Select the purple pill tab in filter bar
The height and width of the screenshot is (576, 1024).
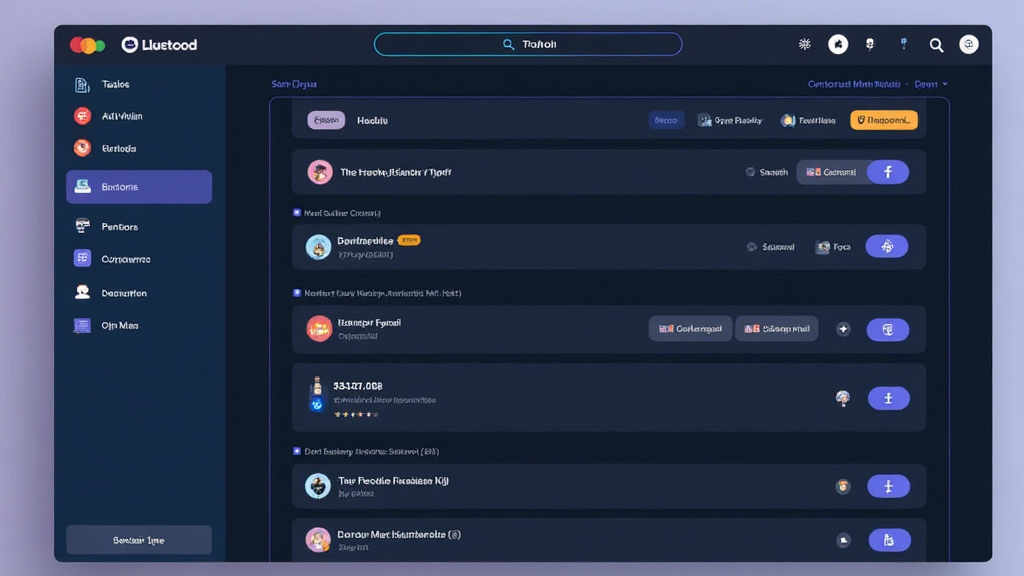tap(326, 120)
